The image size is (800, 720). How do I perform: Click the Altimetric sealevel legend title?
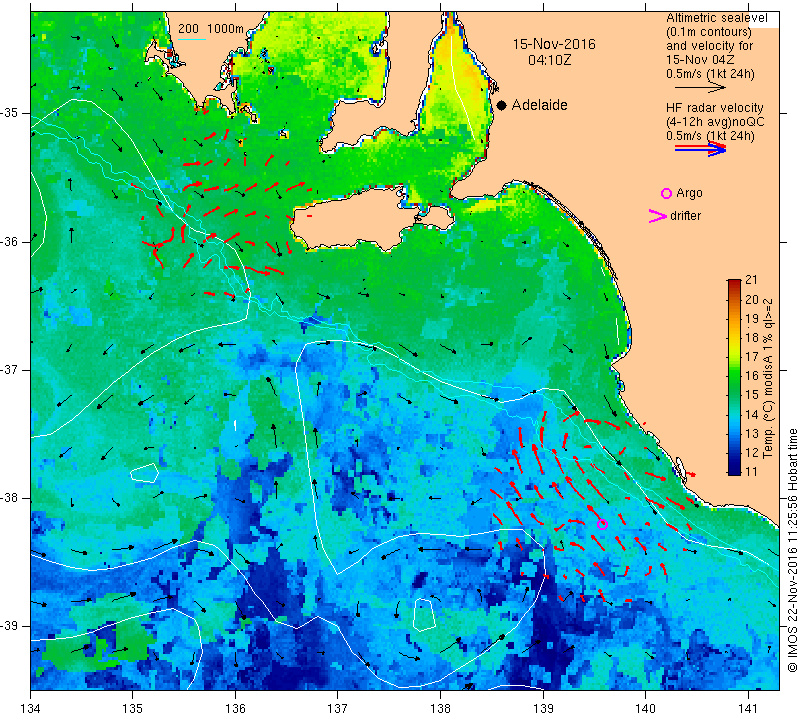pos(716,18)
